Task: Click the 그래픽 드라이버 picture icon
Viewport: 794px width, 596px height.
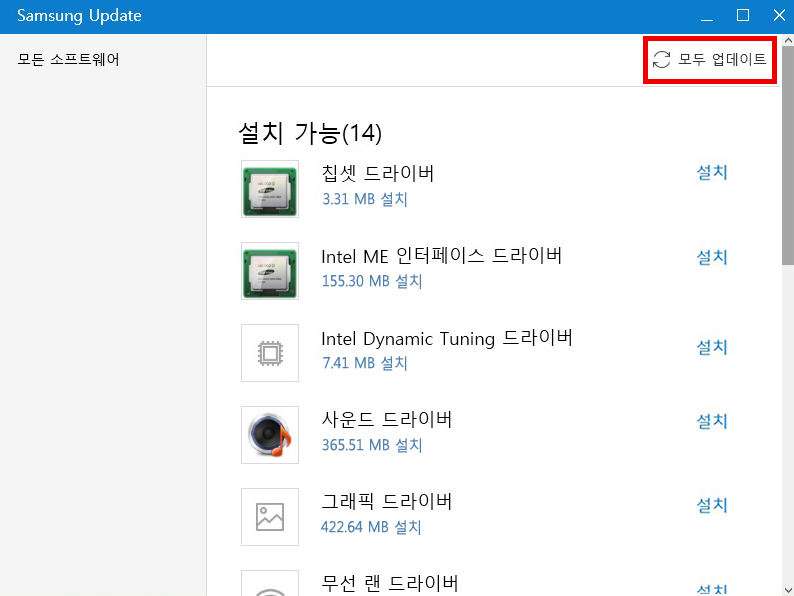Action: pos(270,517)
